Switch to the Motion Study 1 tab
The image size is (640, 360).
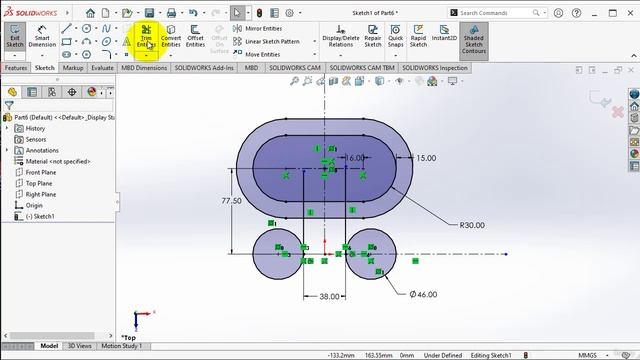point(121,346)
